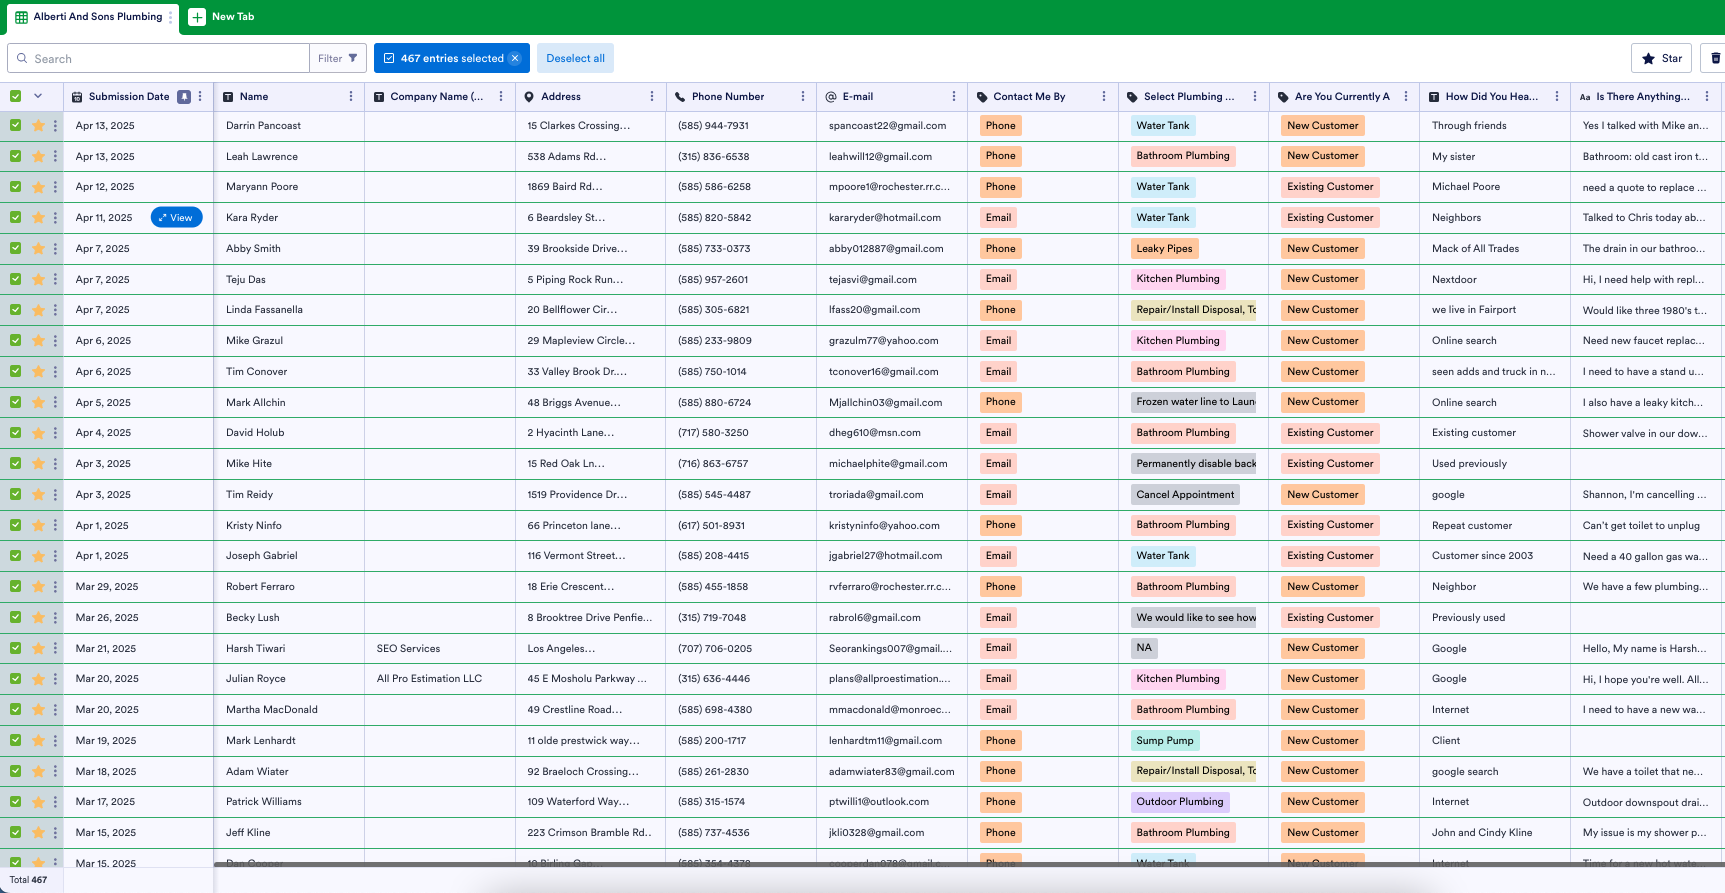Click the spreadsheet icon on Alberti tab

click(21, 17)
